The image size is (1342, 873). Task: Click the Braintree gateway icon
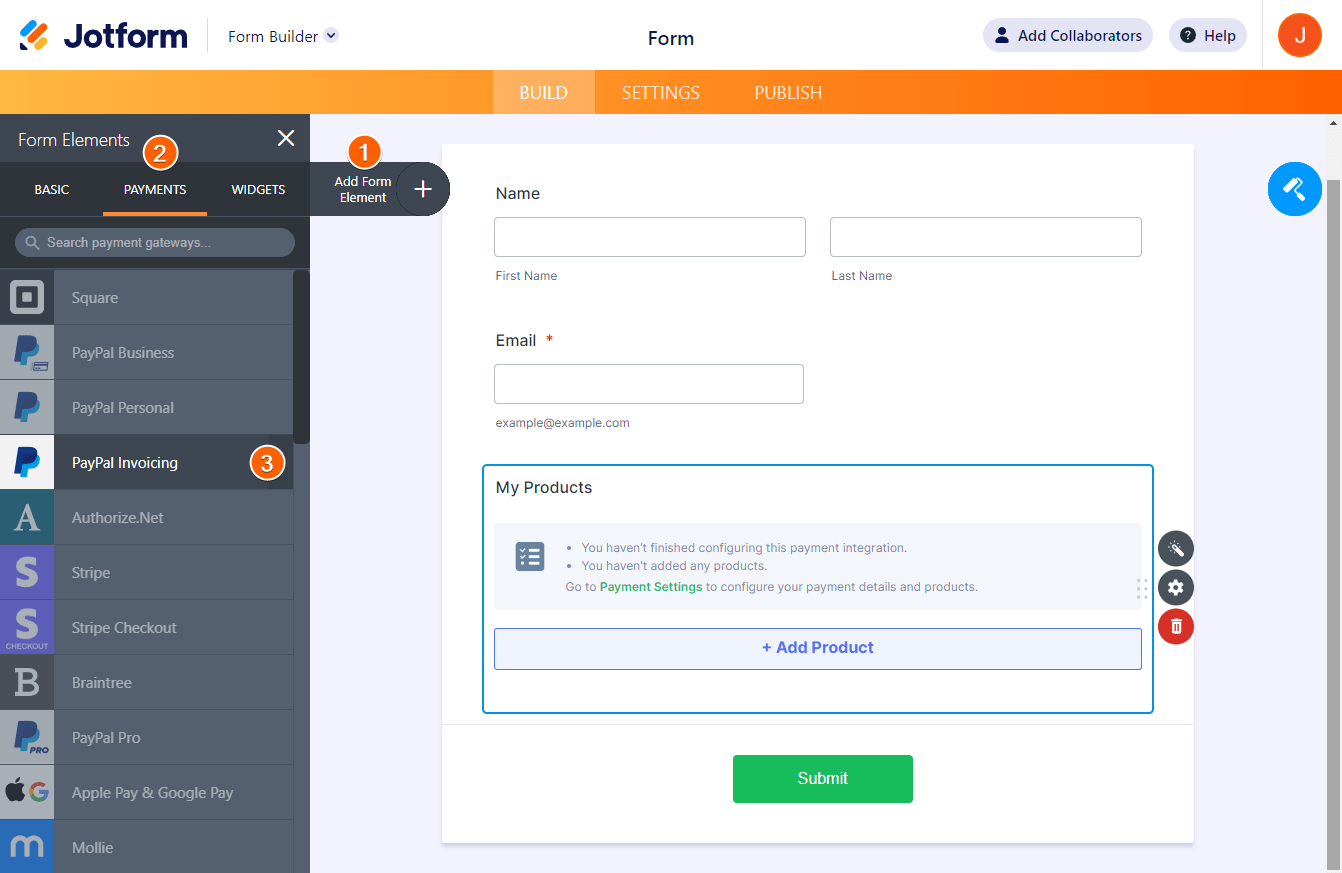(x=27, y=682)
